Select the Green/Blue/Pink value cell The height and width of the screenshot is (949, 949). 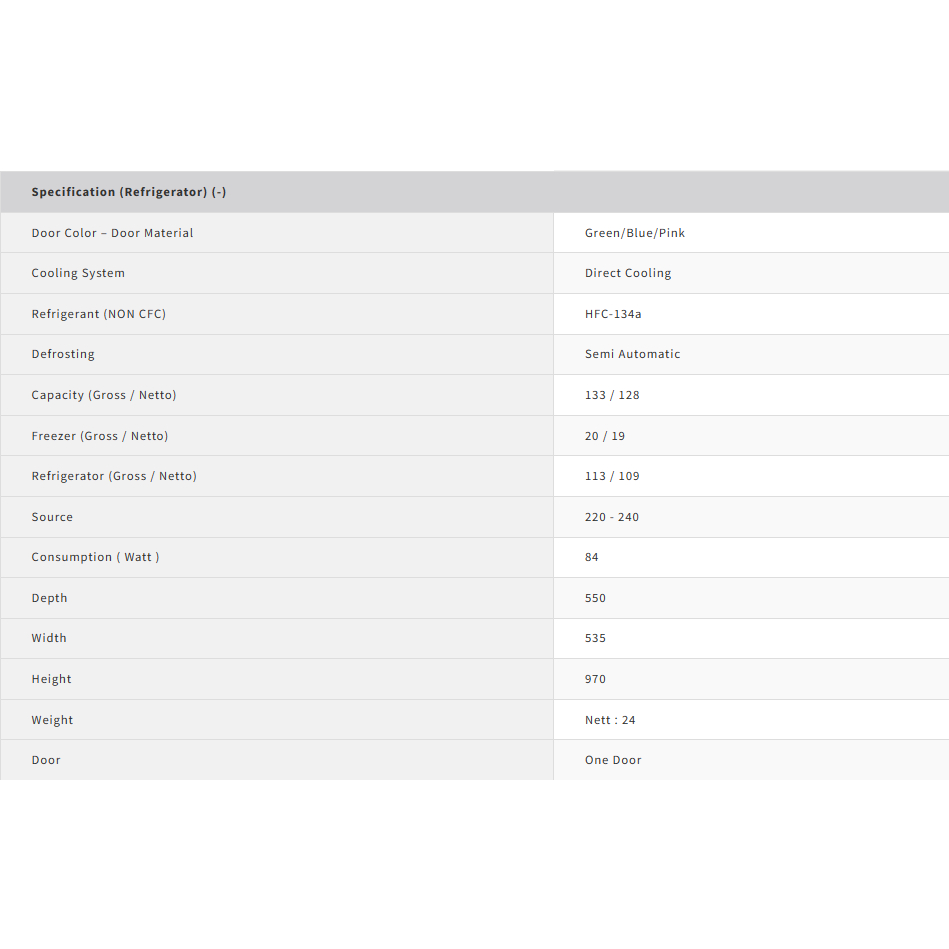[x=635, y=233]
